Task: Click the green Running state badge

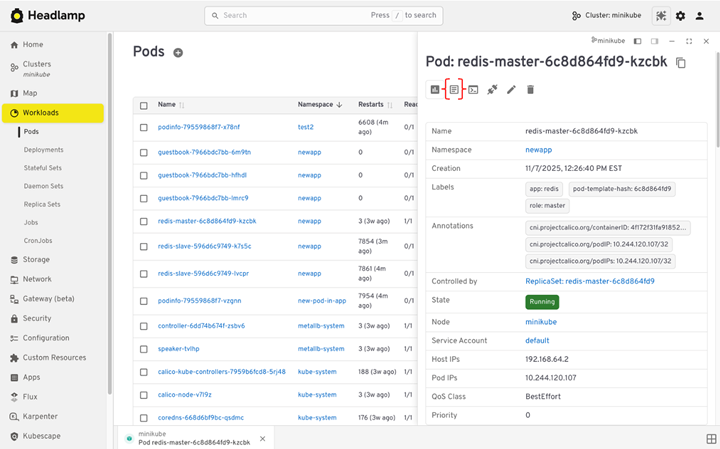Action: point(542,302)
